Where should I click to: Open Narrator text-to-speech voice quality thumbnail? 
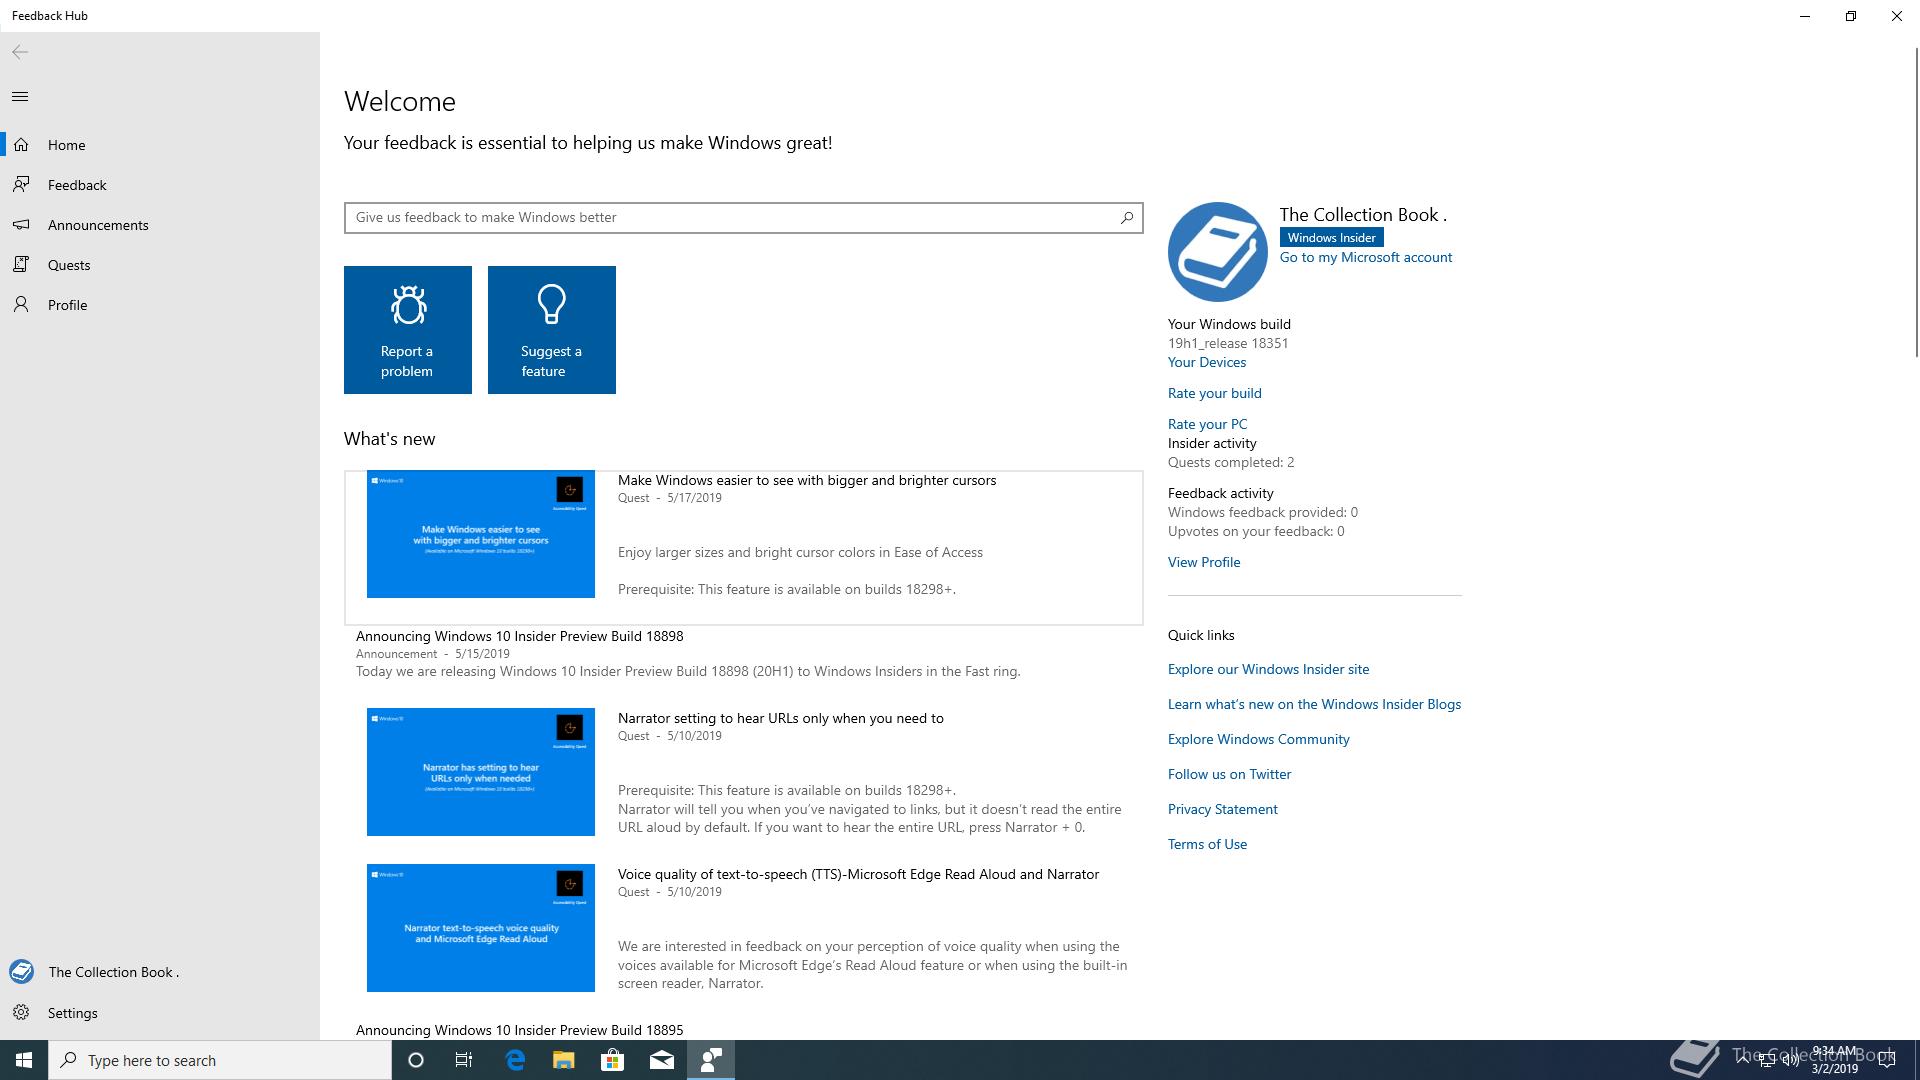pos(481,928)
